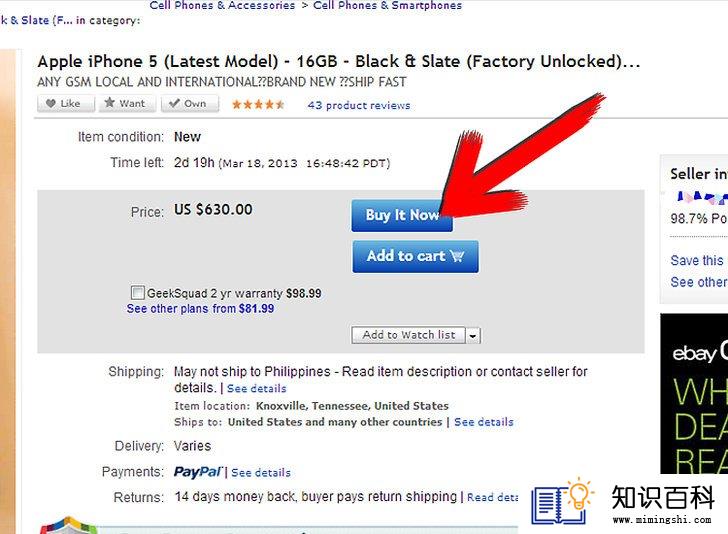This screenshot has width=728, height=534.
Task: Click the heart Like button
Action: (x=66, y=104)
